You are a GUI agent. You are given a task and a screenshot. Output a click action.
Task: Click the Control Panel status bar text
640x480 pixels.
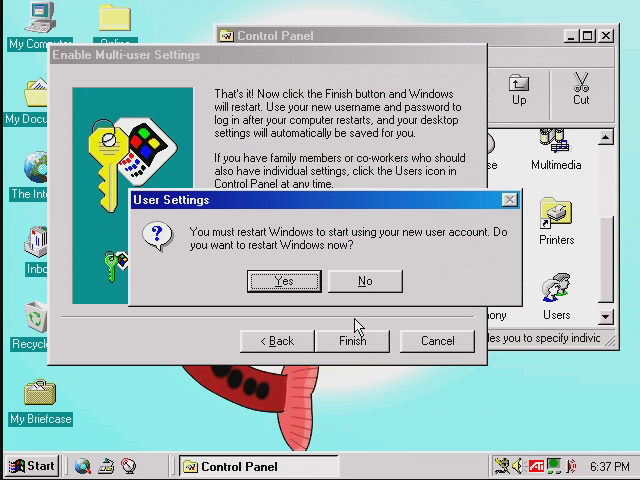click(545, 338)
